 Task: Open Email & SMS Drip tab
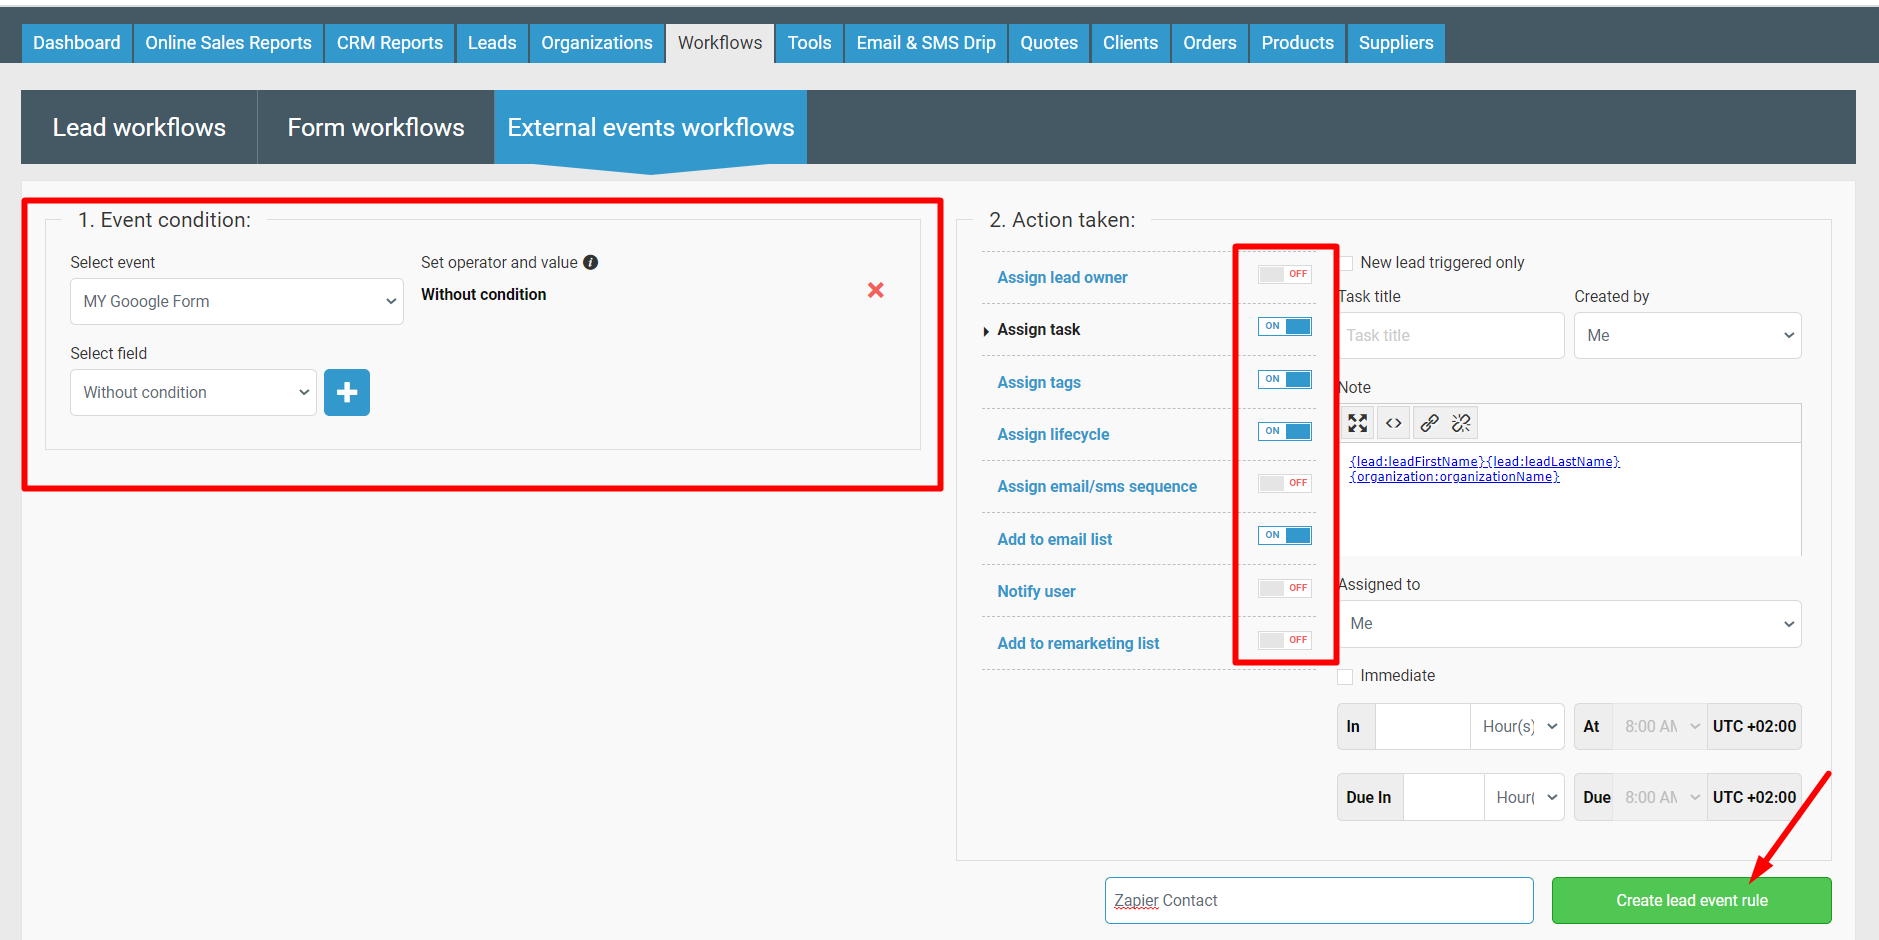[x=926, y=43]
